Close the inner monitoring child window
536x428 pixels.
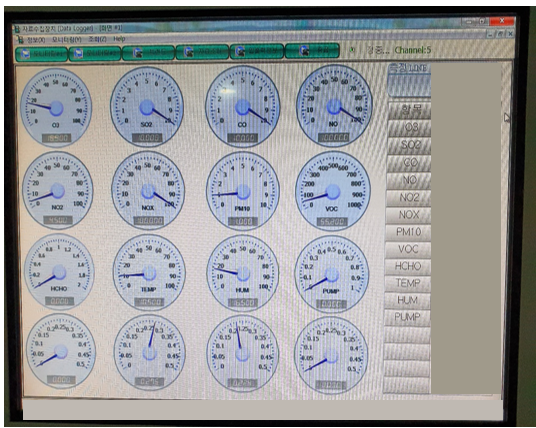click(x=510, y=34)
